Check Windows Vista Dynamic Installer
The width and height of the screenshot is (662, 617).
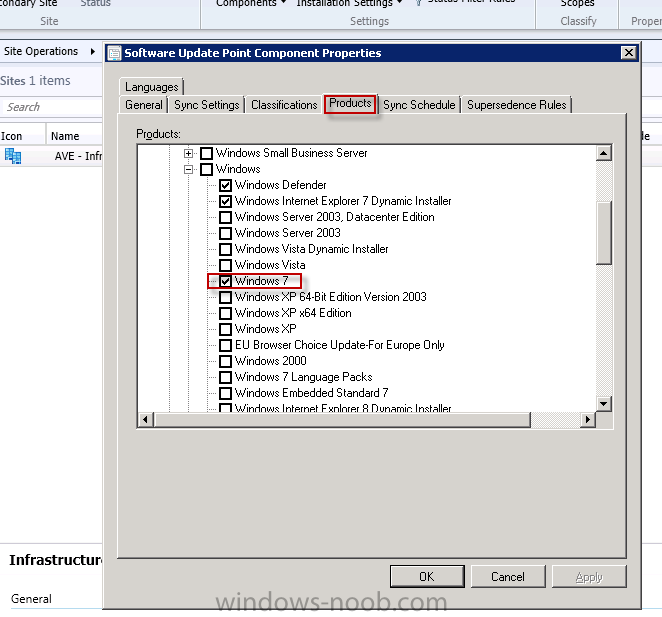[225, 249]
